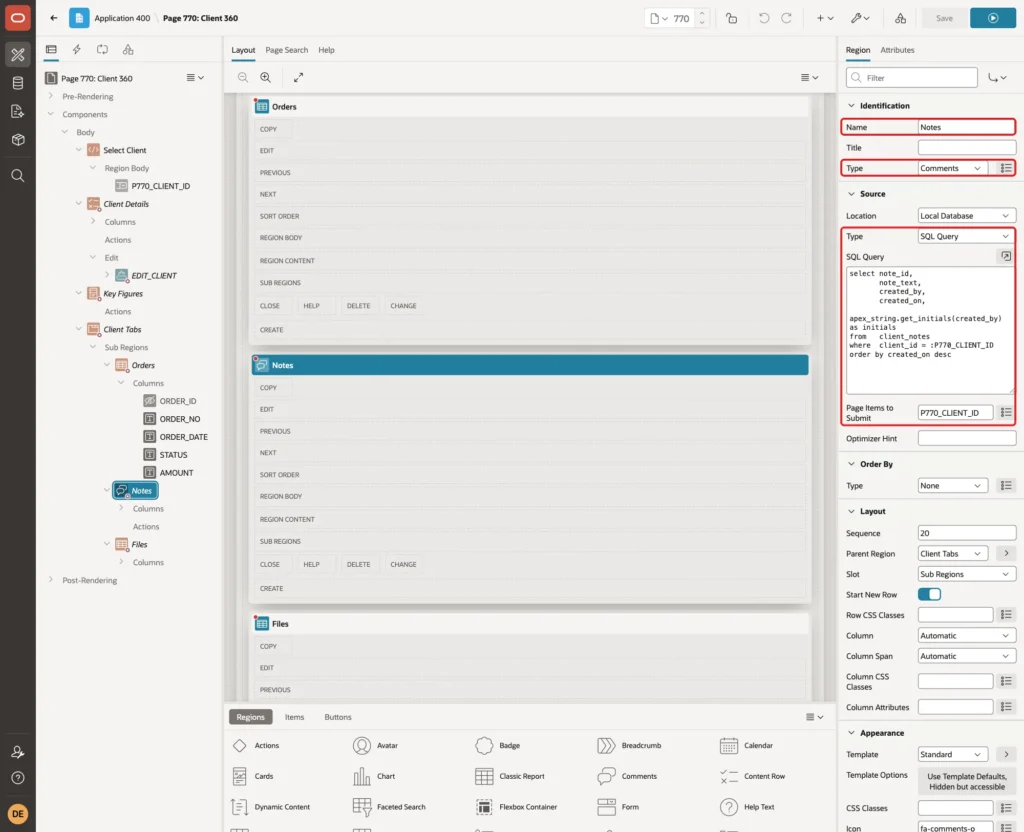Open SQL Query code editor icon
1024x832 pixels.
(x=1006, y=257)
